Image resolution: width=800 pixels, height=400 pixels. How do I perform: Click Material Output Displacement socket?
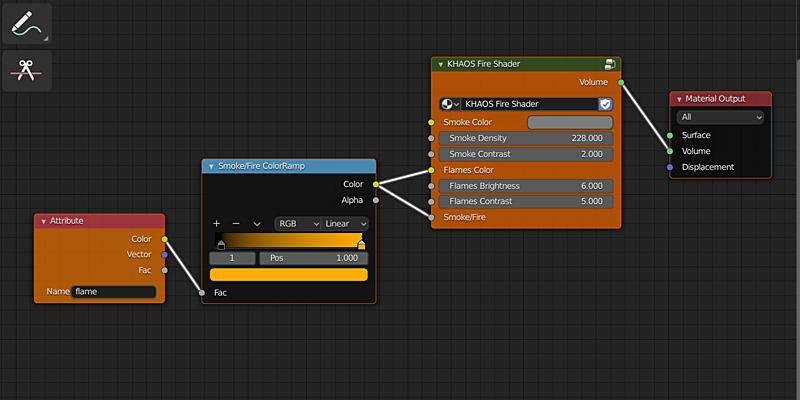point(670,167)
